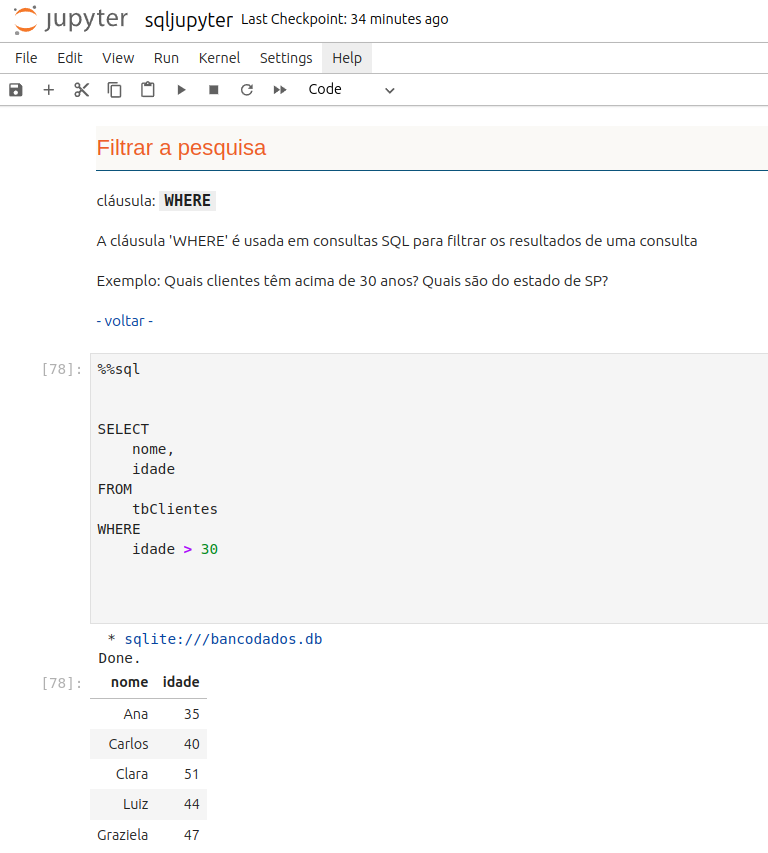Image resolution: width=768 pixels, height=853 pixels.
Task: Open the View menu
Action: (118, 58)
